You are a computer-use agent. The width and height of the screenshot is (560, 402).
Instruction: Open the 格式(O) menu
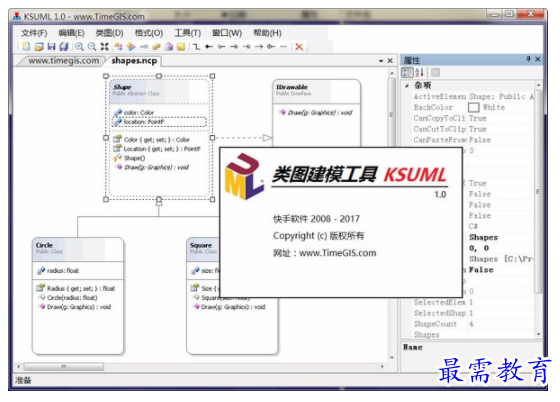(x=149, y=33)
